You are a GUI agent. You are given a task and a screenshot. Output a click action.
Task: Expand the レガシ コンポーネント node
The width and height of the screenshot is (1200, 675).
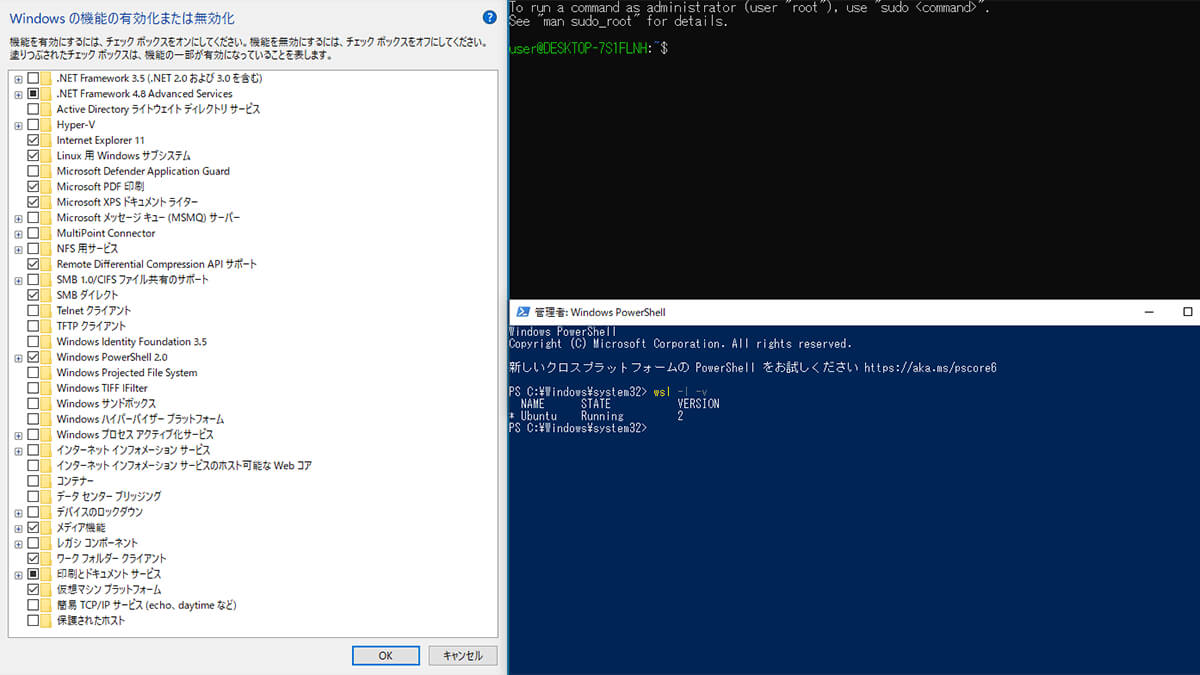coord(18,543)
